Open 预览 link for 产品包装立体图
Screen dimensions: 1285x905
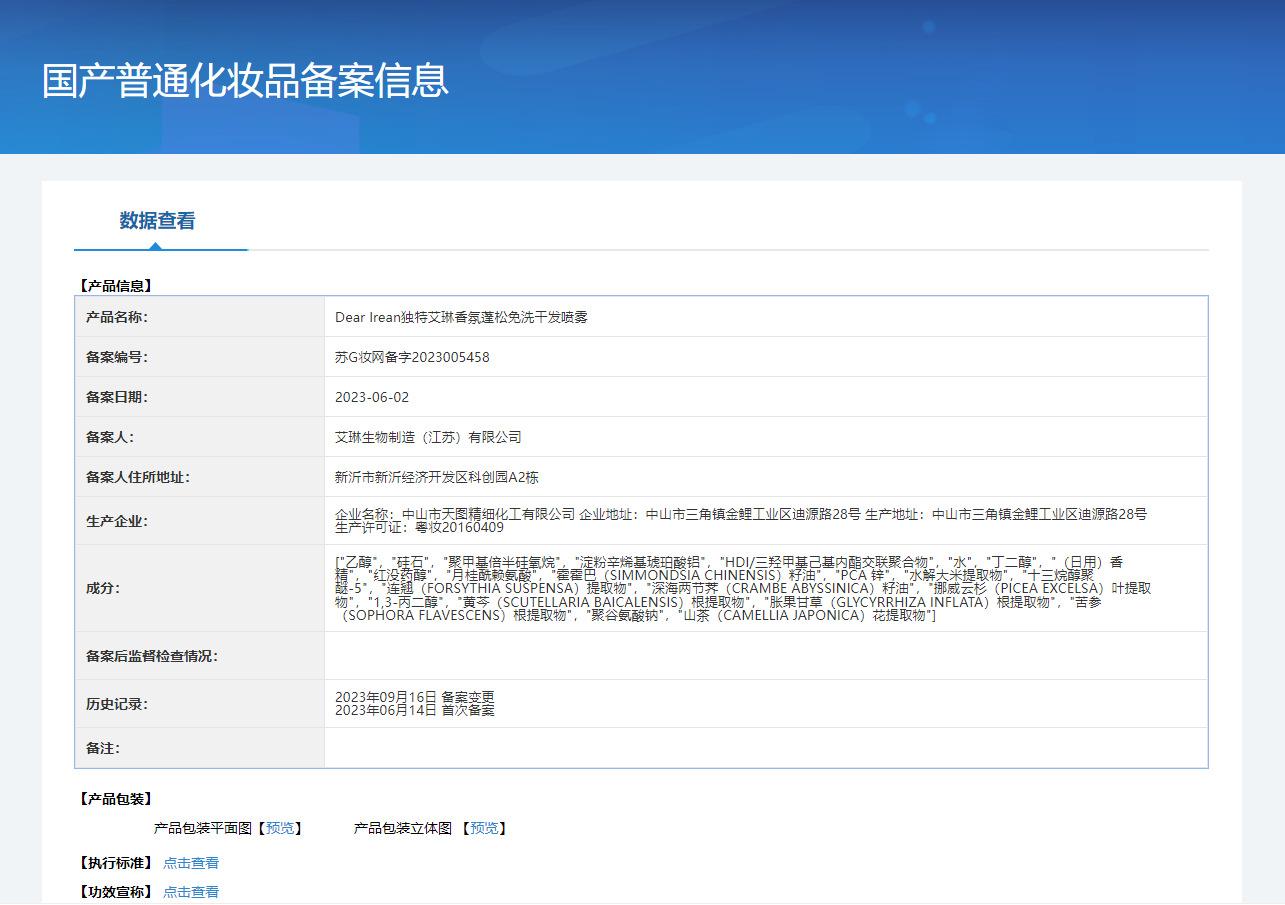[x=484, y=828]
